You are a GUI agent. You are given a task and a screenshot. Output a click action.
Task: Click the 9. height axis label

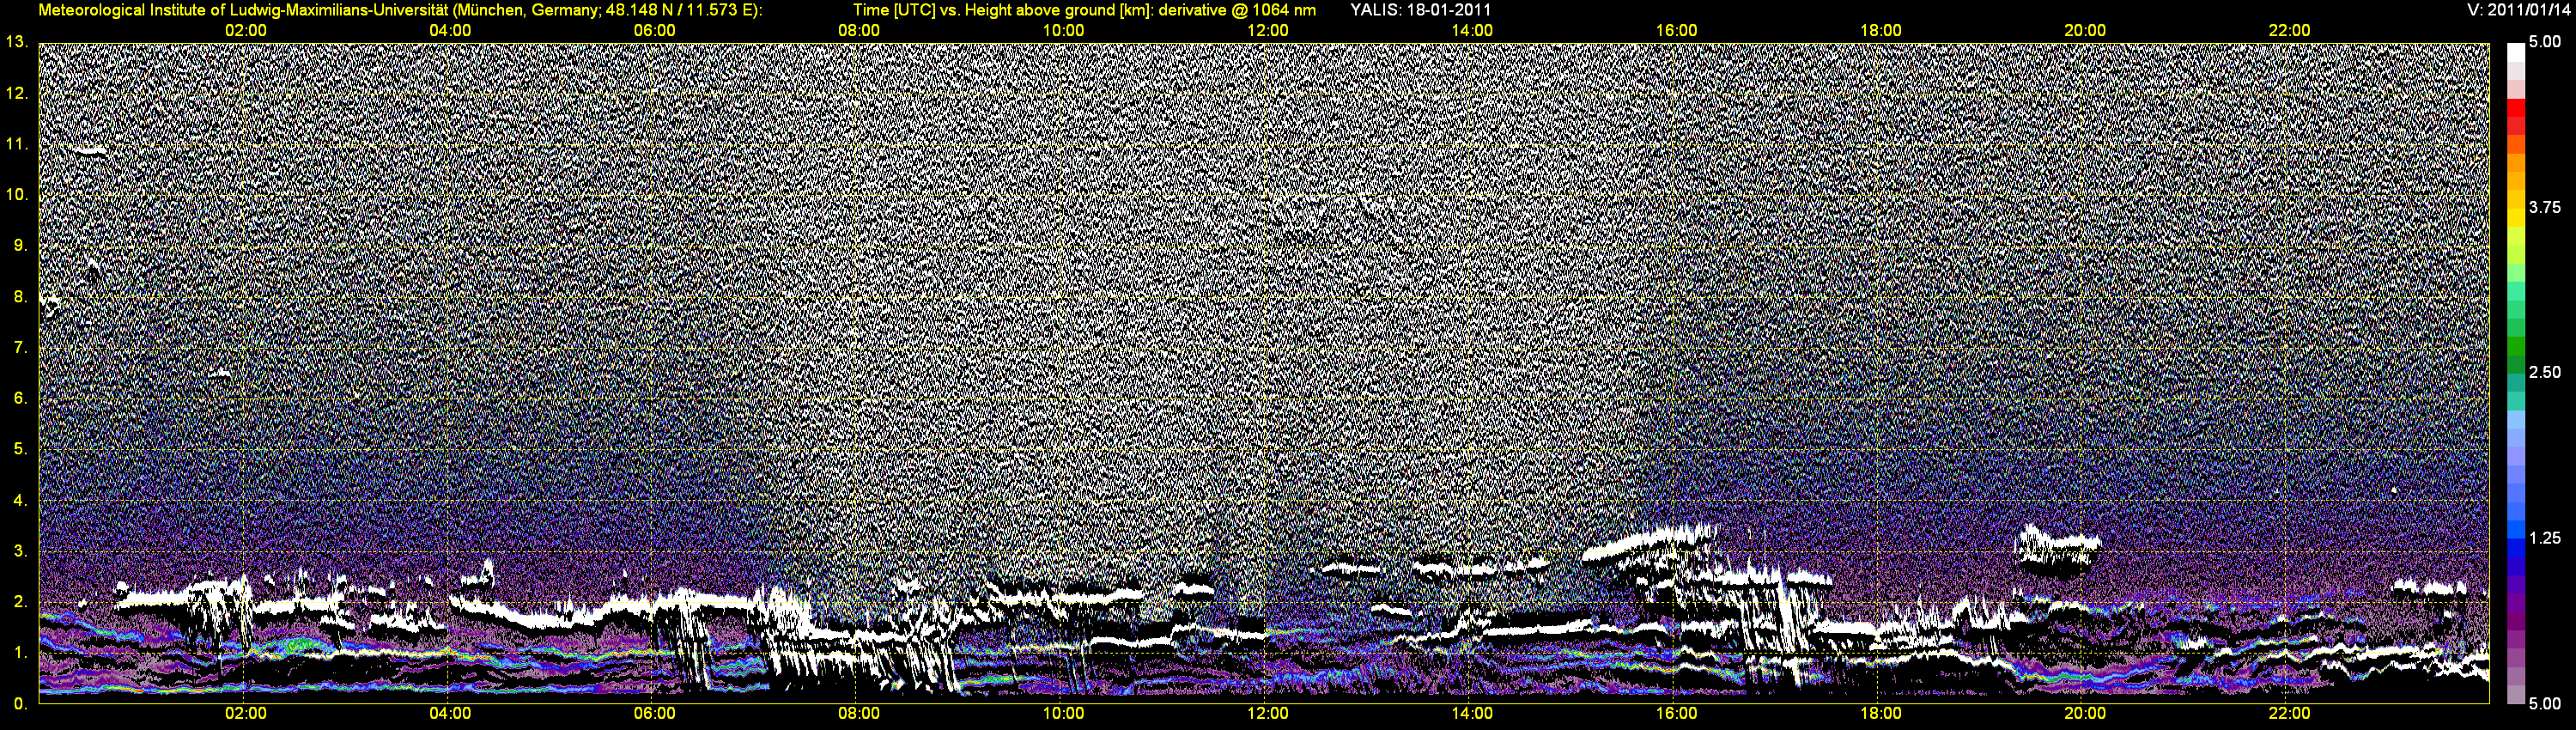pos(20,246)
